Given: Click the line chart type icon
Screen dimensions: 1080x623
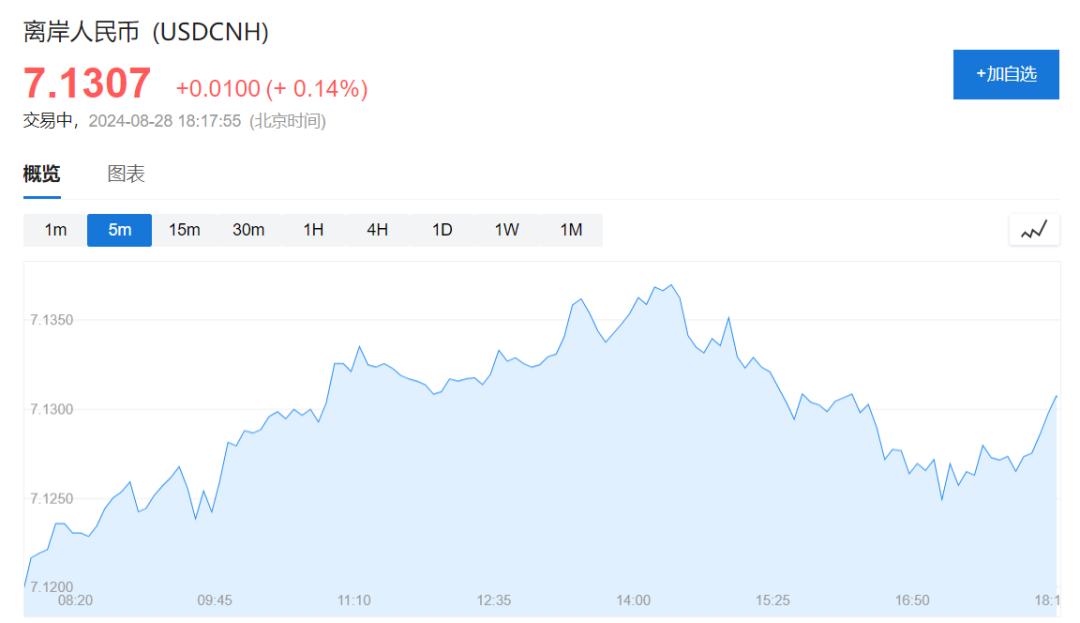Looking at the screenshot, I should click(1033, 230).
